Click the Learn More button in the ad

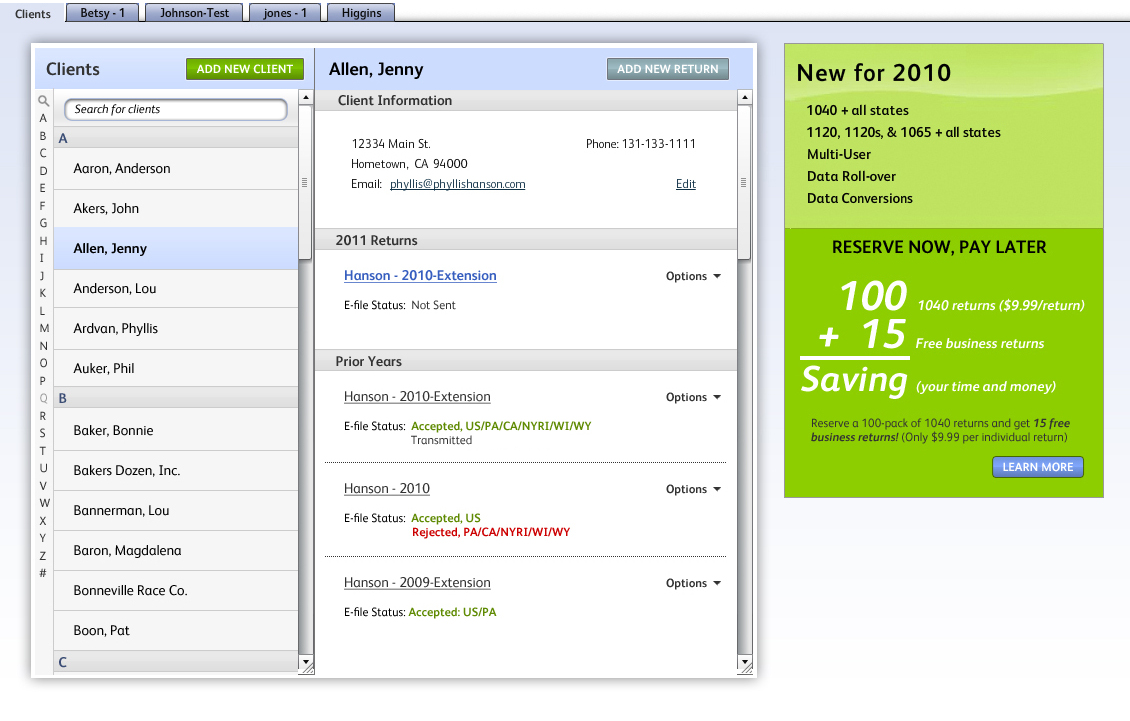coord(1037,467)
